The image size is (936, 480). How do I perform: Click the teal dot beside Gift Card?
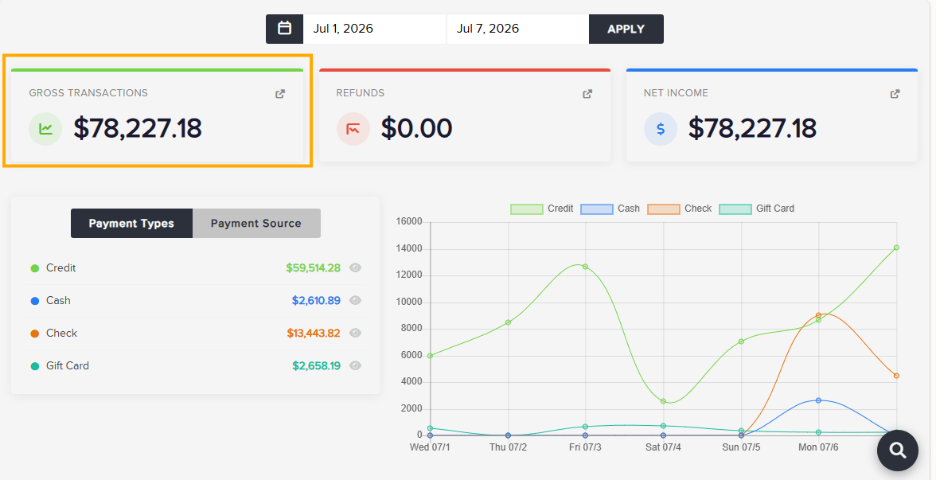(35, 366)
